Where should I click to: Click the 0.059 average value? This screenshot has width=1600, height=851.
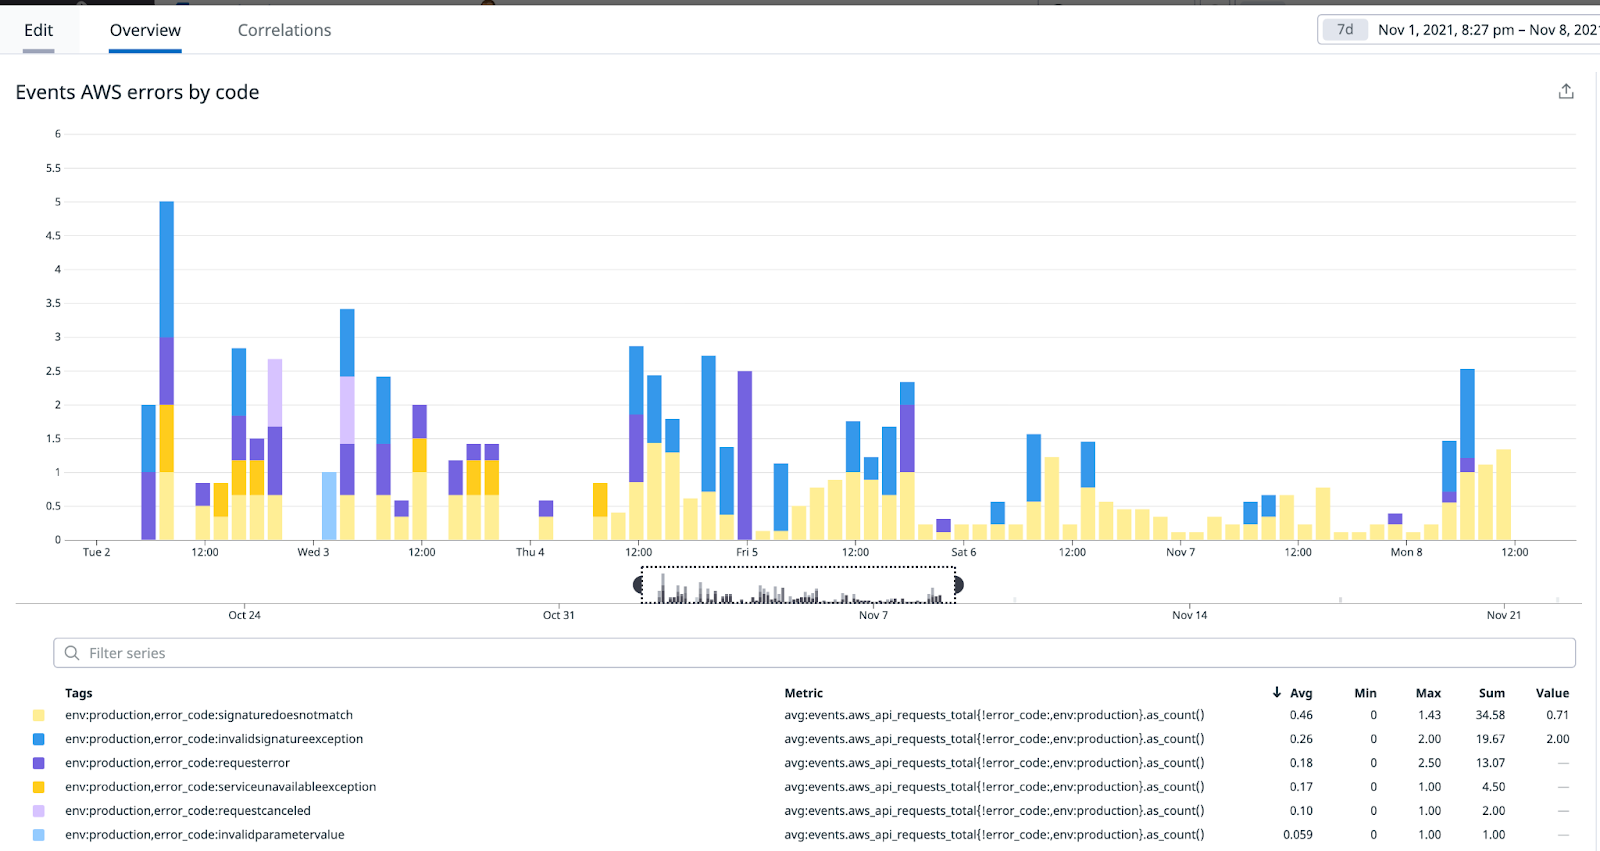point(1298,835)
